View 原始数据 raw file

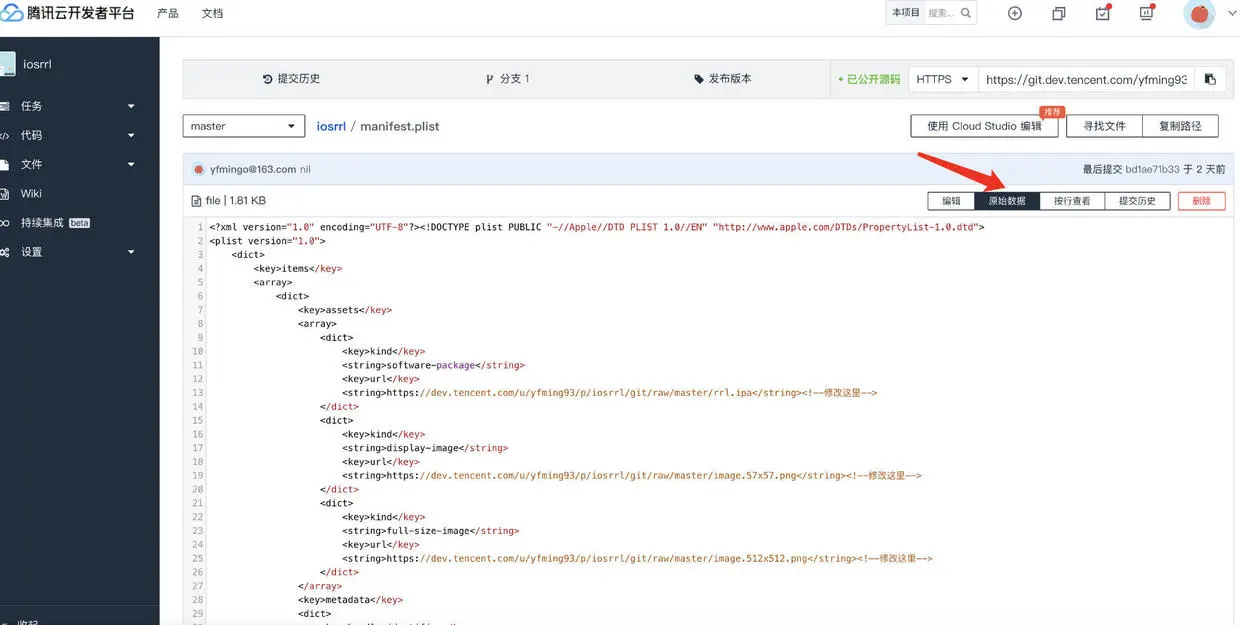[x=1007, y=201]
